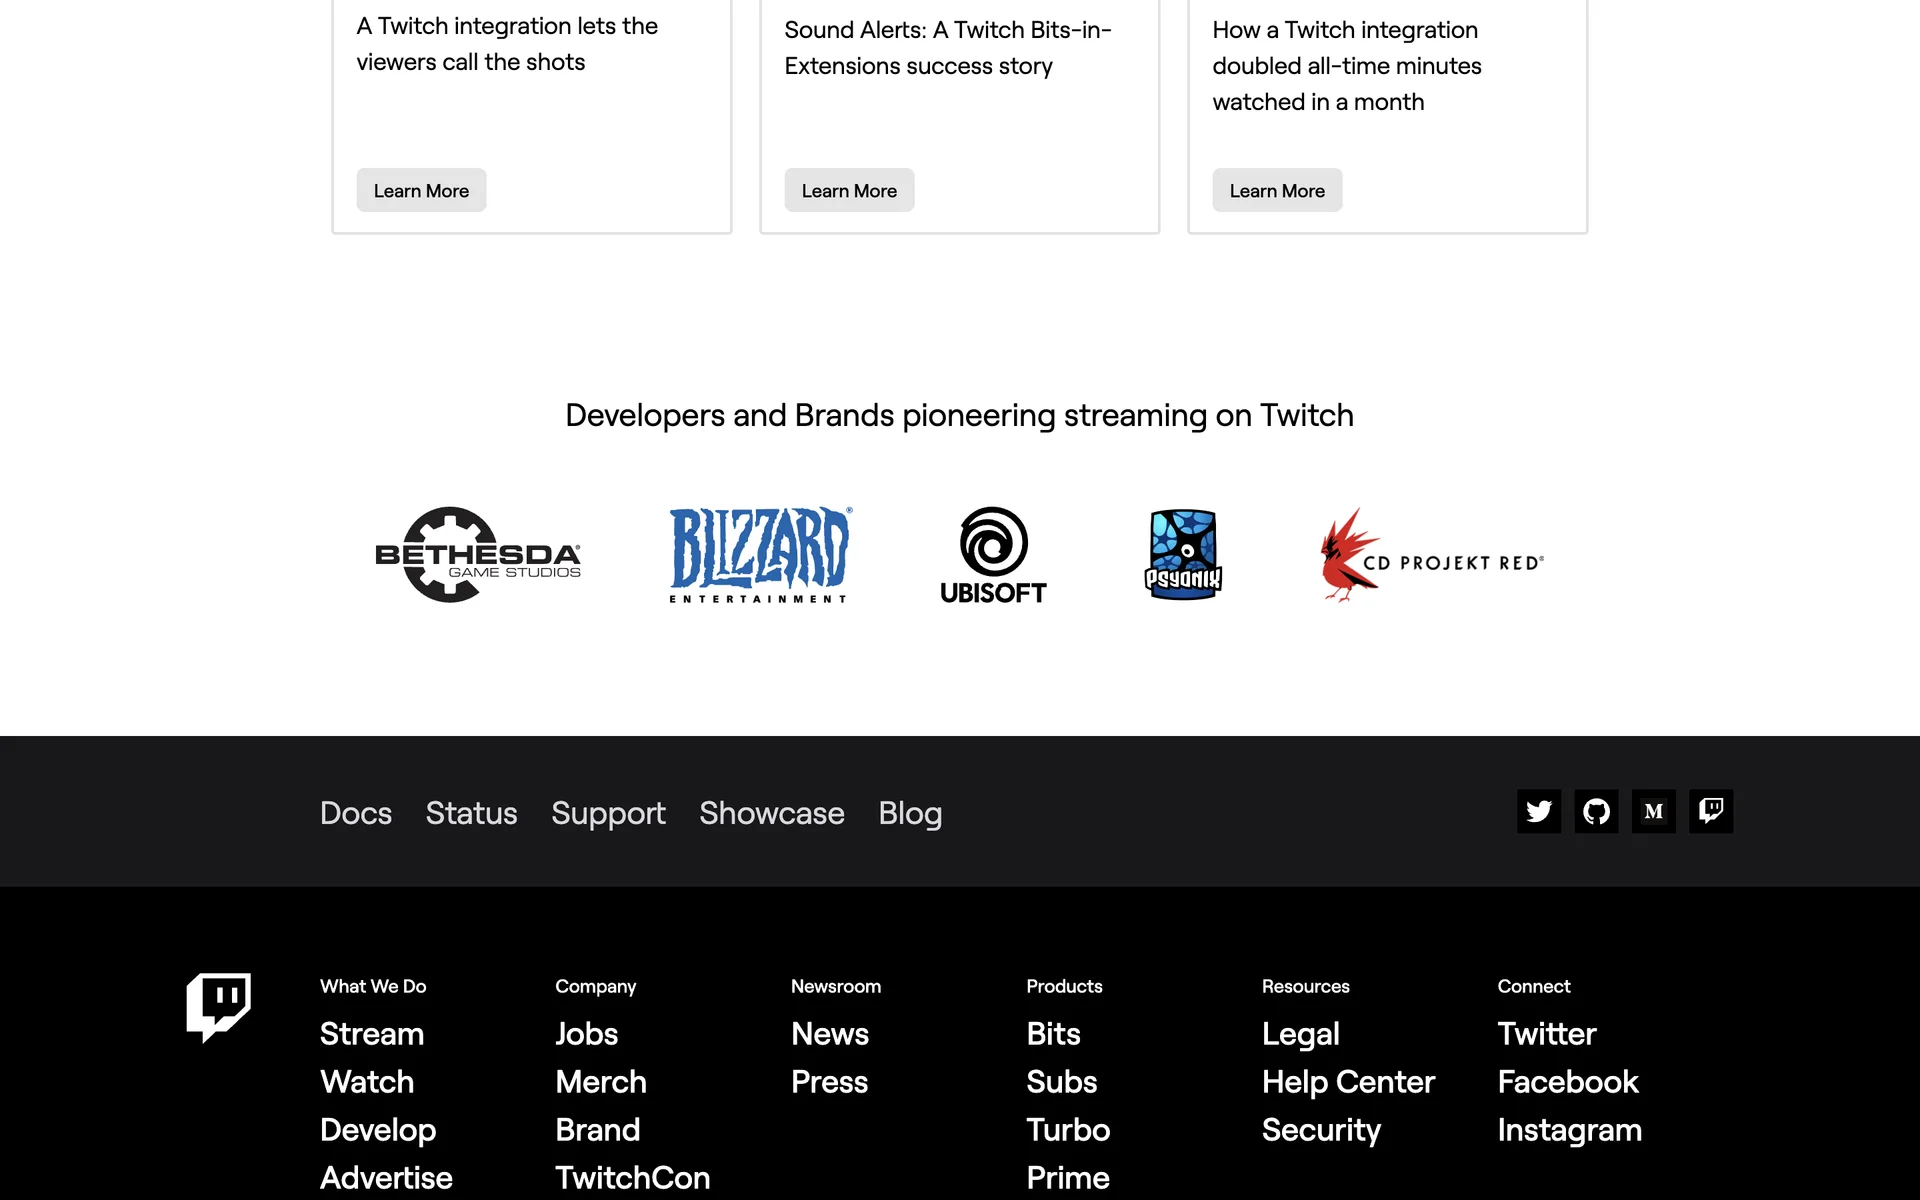Open the Twitch icon beside Medium icon
Image resolution: width=1920 pixels, height=1200 pixels.
pyautogui.click(x=1711, y=811)
